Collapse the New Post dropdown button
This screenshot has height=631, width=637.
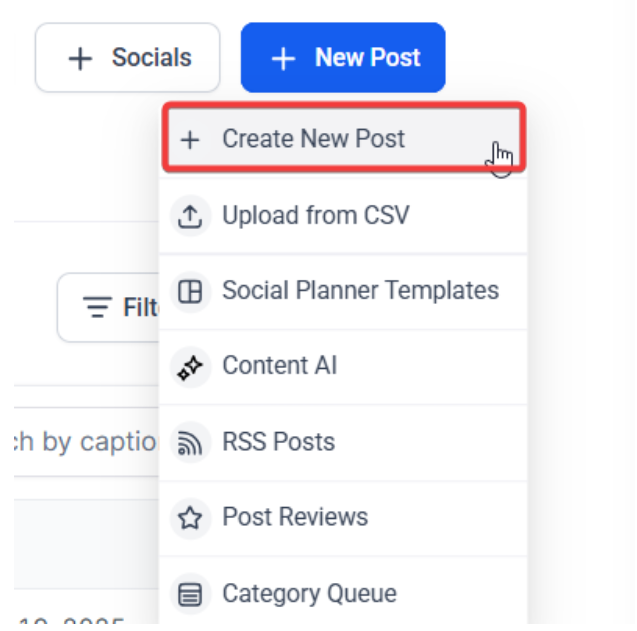click(x=343, y=59)
